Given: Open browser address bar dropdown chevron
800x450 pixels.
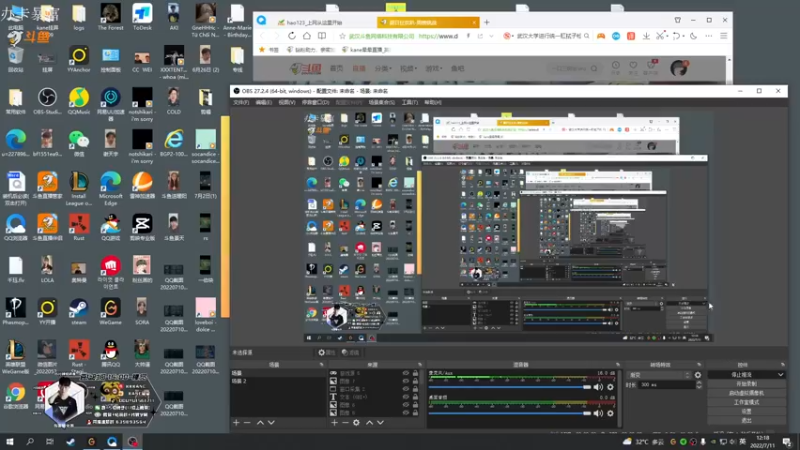Looking at the screenshot, I should click(x=491, y=36).
